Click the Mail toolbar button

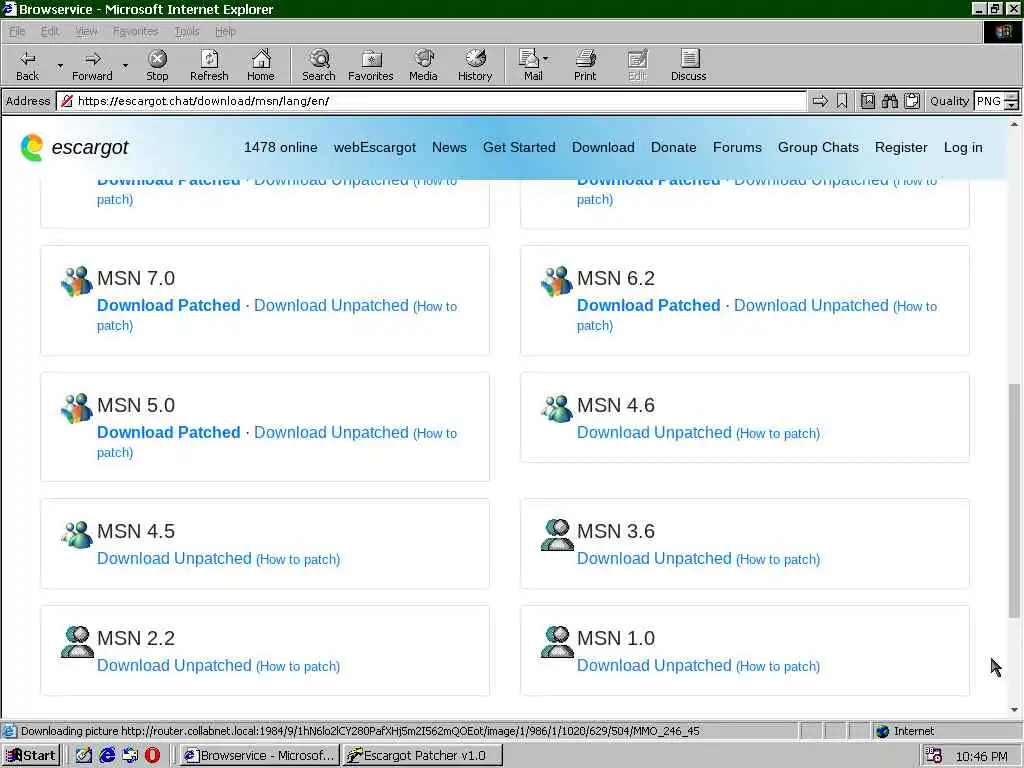[531, 65]
